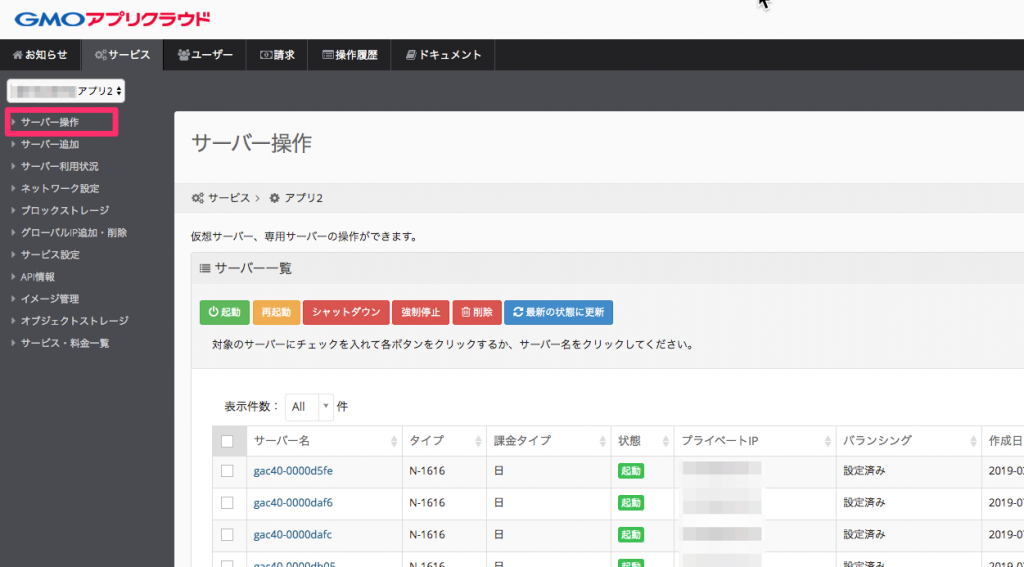Viewport: 1024px width, 567px height.
Task: Click the orange 再起動 button
Action: pyautogui.click(x=276, y=312)
